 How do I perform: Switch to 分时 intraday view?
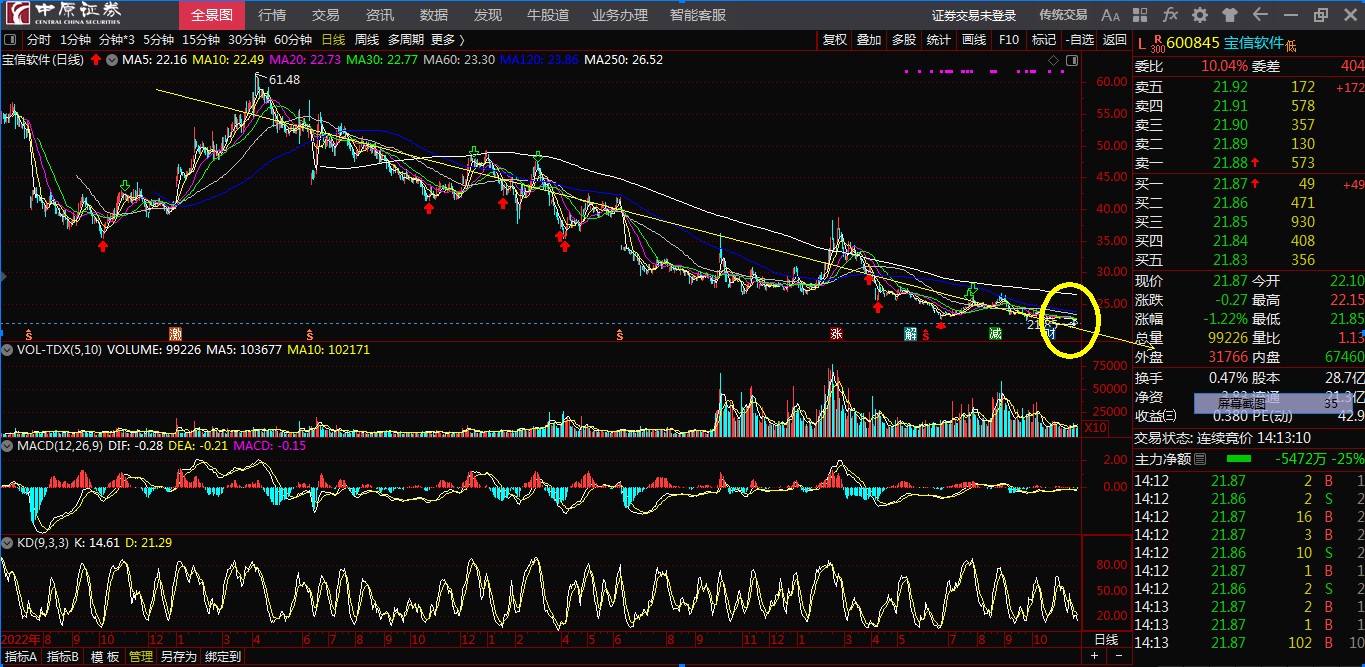click(x=38, y=40)
